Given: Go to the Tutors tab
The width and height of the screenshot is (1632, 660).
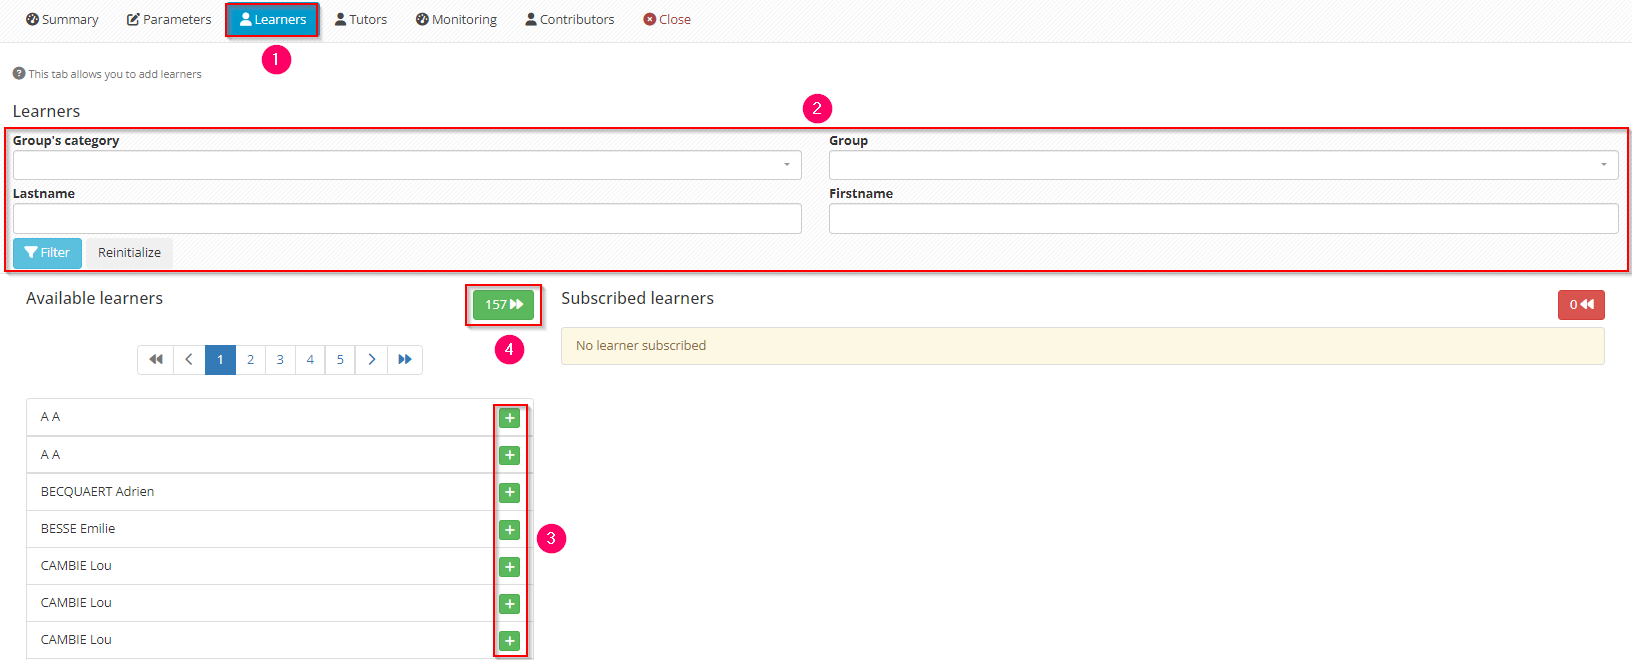Looking at the screenshot, I should tap(361, 20).
